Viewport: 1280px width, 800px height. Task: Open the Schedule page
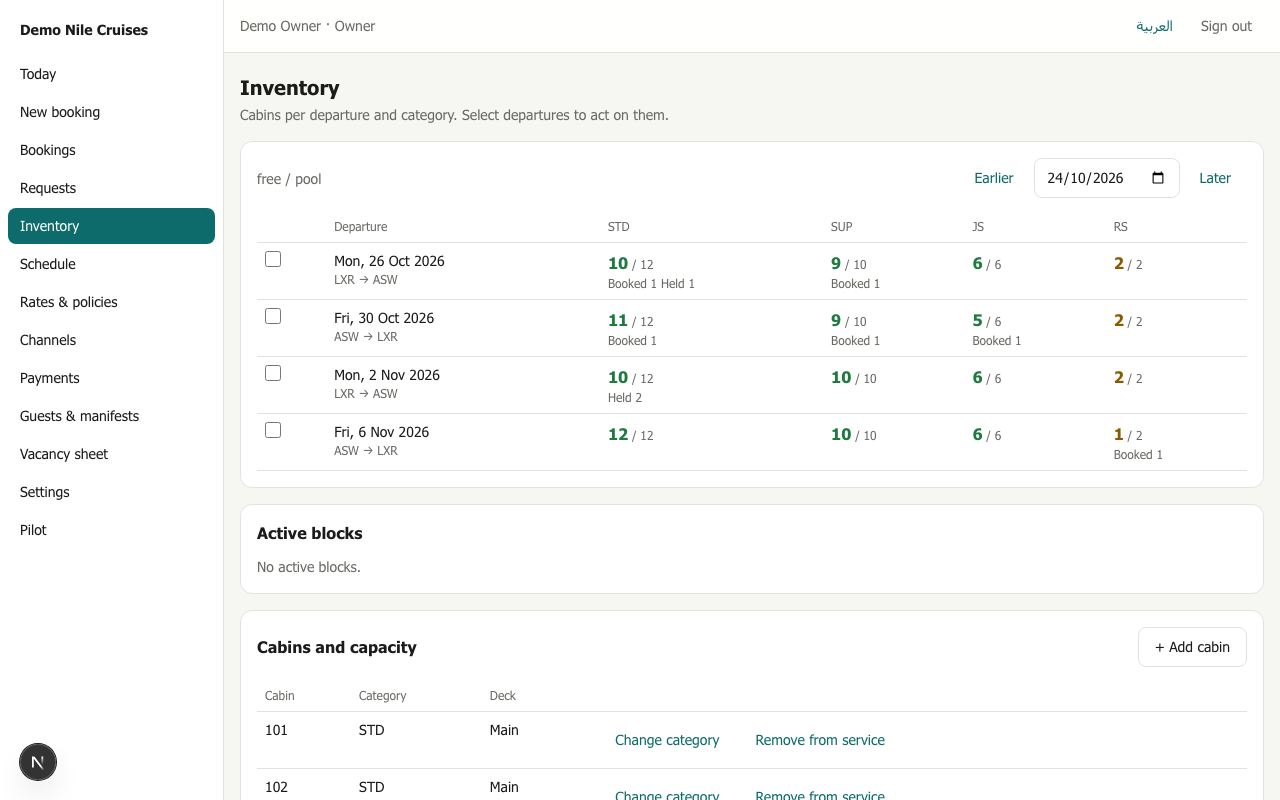[x=111, y=264]
